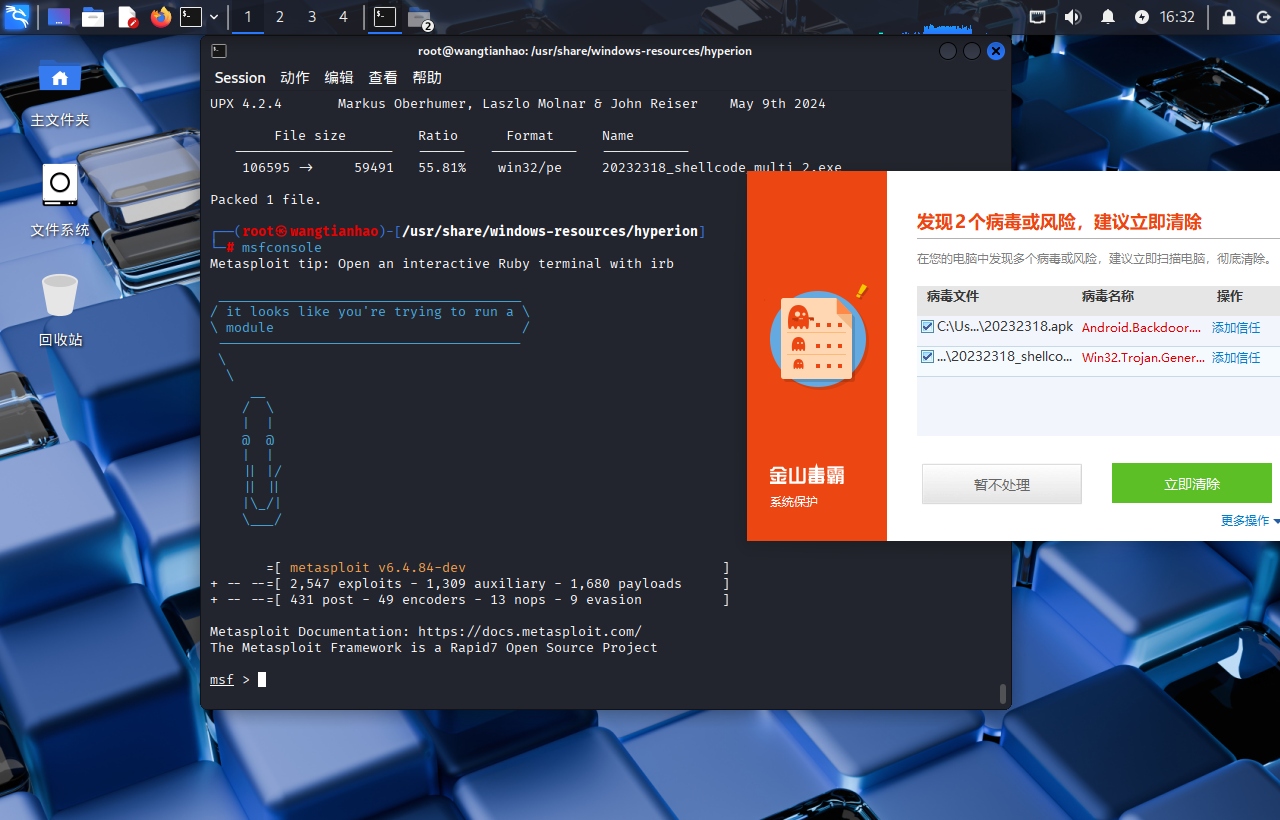
Task: Uncheck the 20232318_shellco... file checkbox
Action: click(928, 356)
